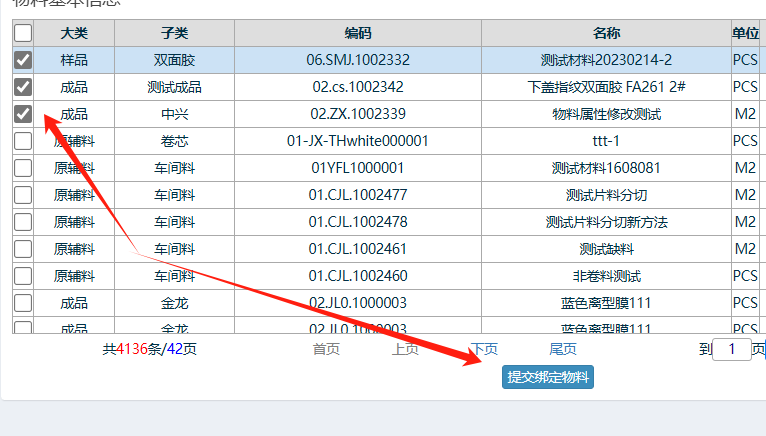Viewport: 766px width, 436px height.
Task: Select the code cell 06.SMJ.1002332
Action: (x=358, y=60)
